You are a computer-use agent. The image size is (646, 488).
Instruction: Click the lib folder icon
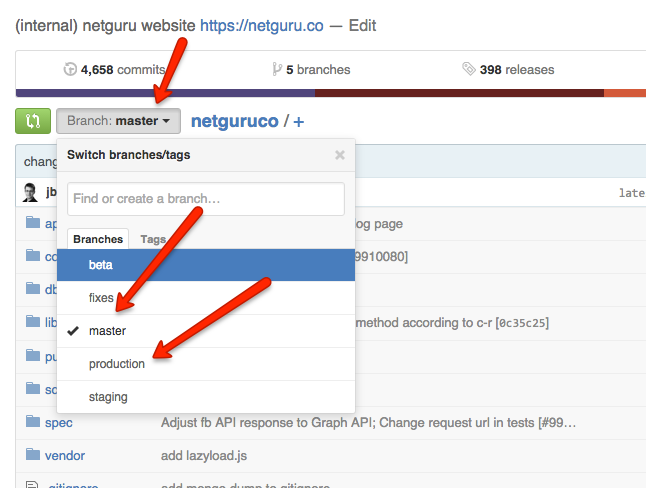tap(33, 321)
